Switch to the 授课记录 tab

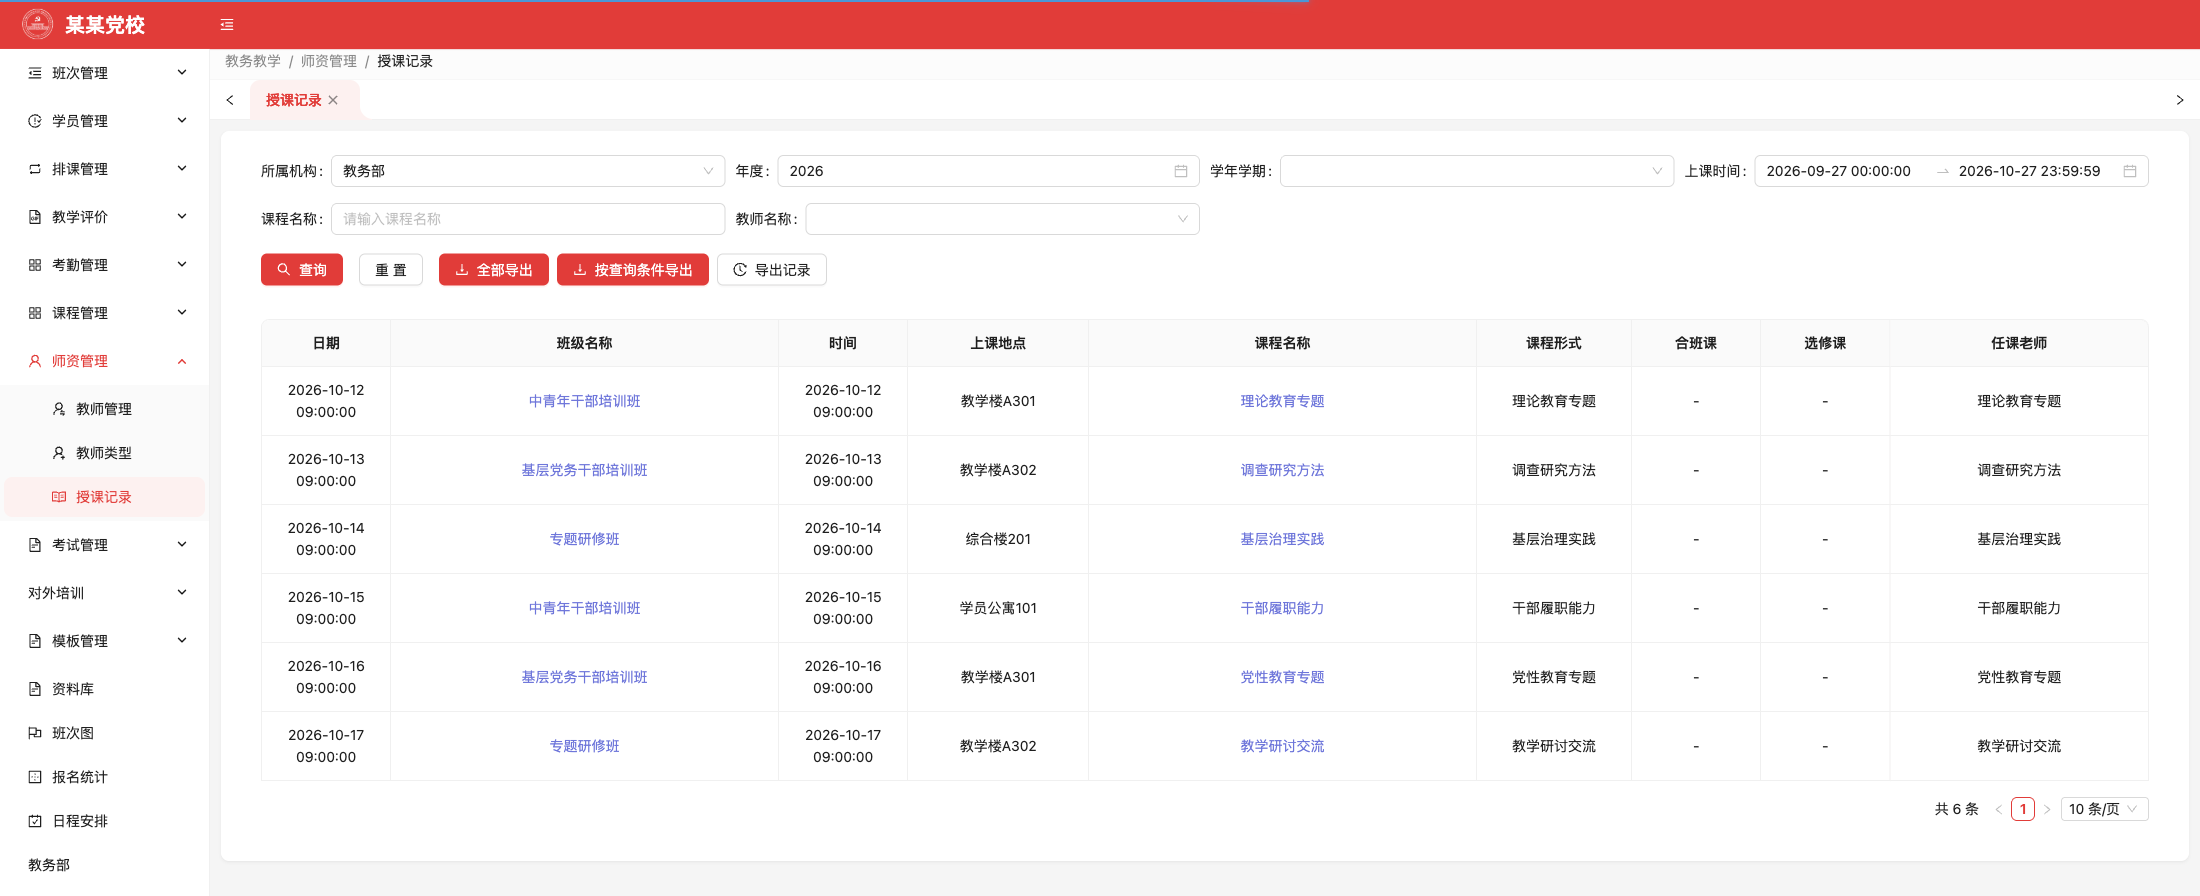(294, 100)
